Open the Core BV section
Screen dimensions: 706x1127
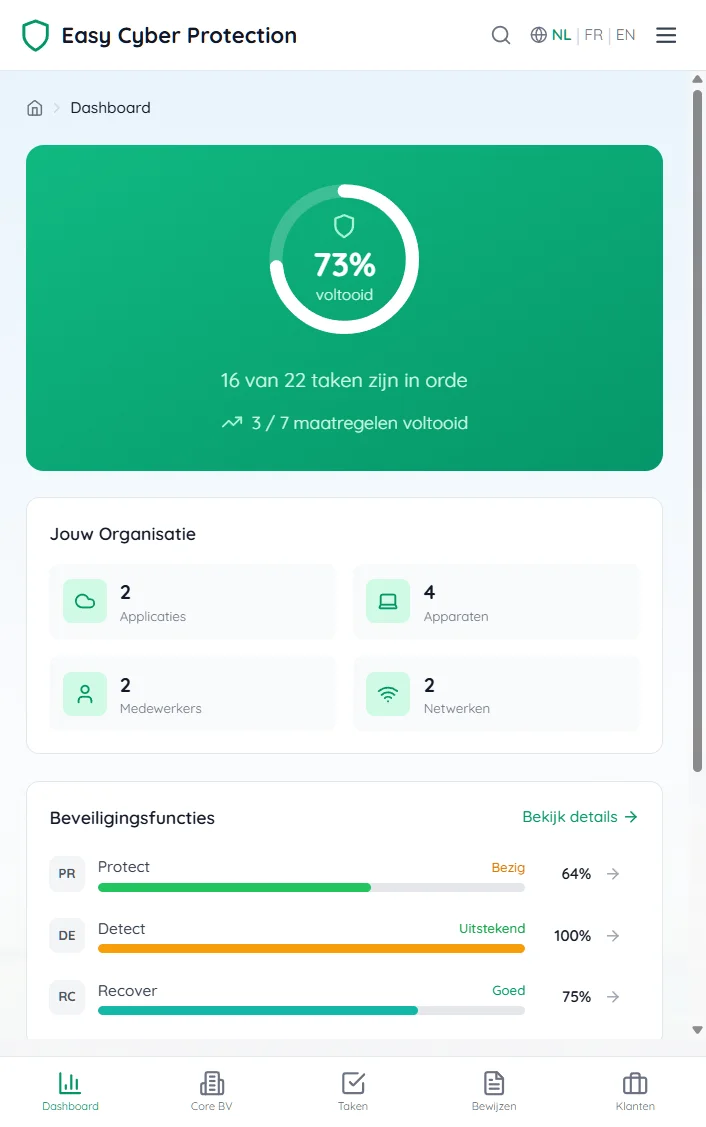pos(211,1089)
